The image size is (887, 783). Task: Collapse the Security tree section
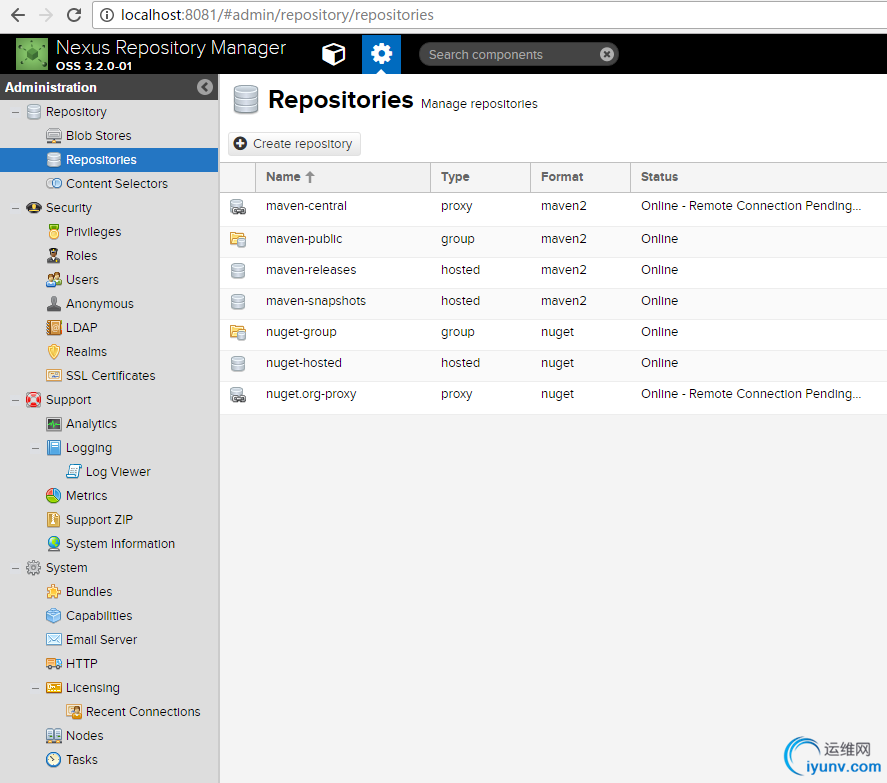pos(15,208)
